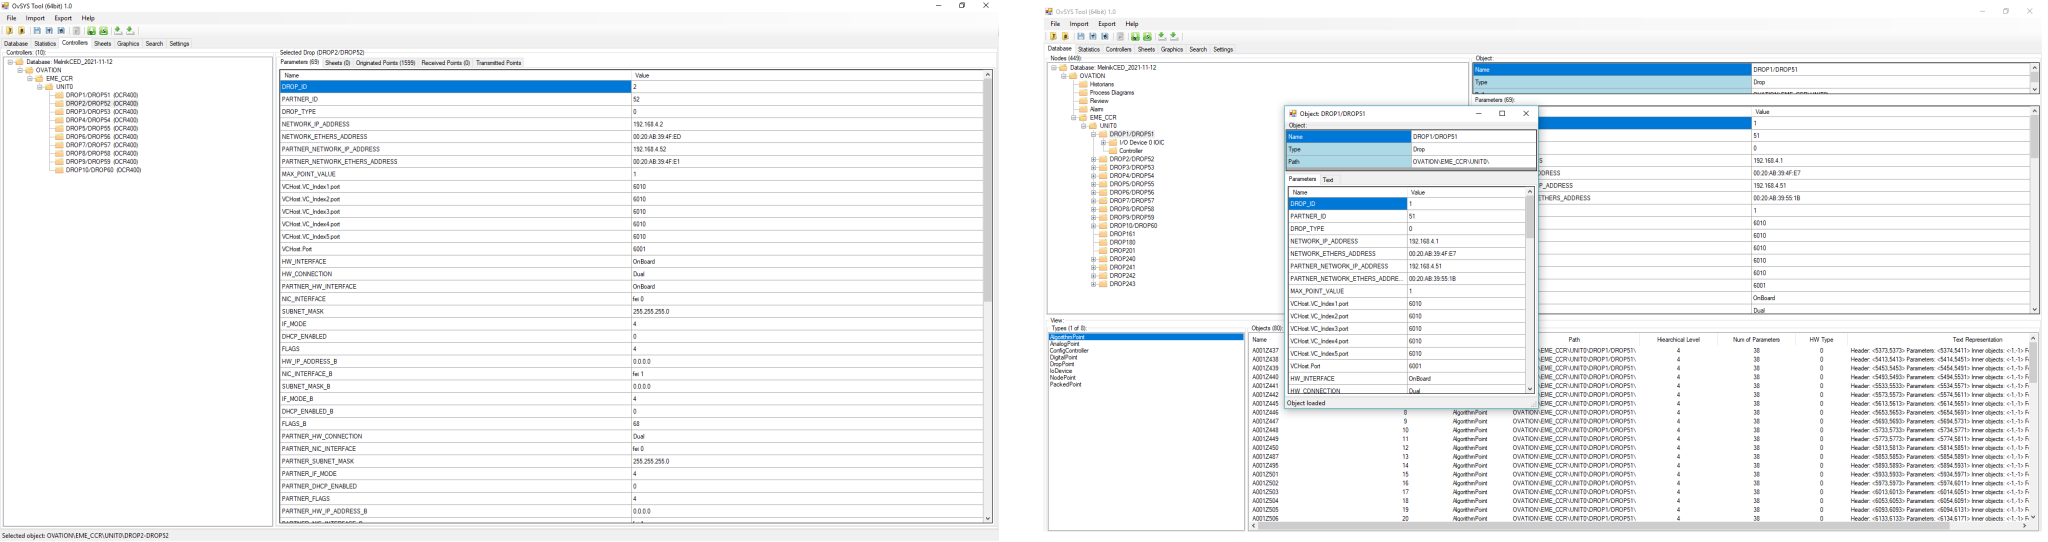Open Help menu in right window

1132,24
